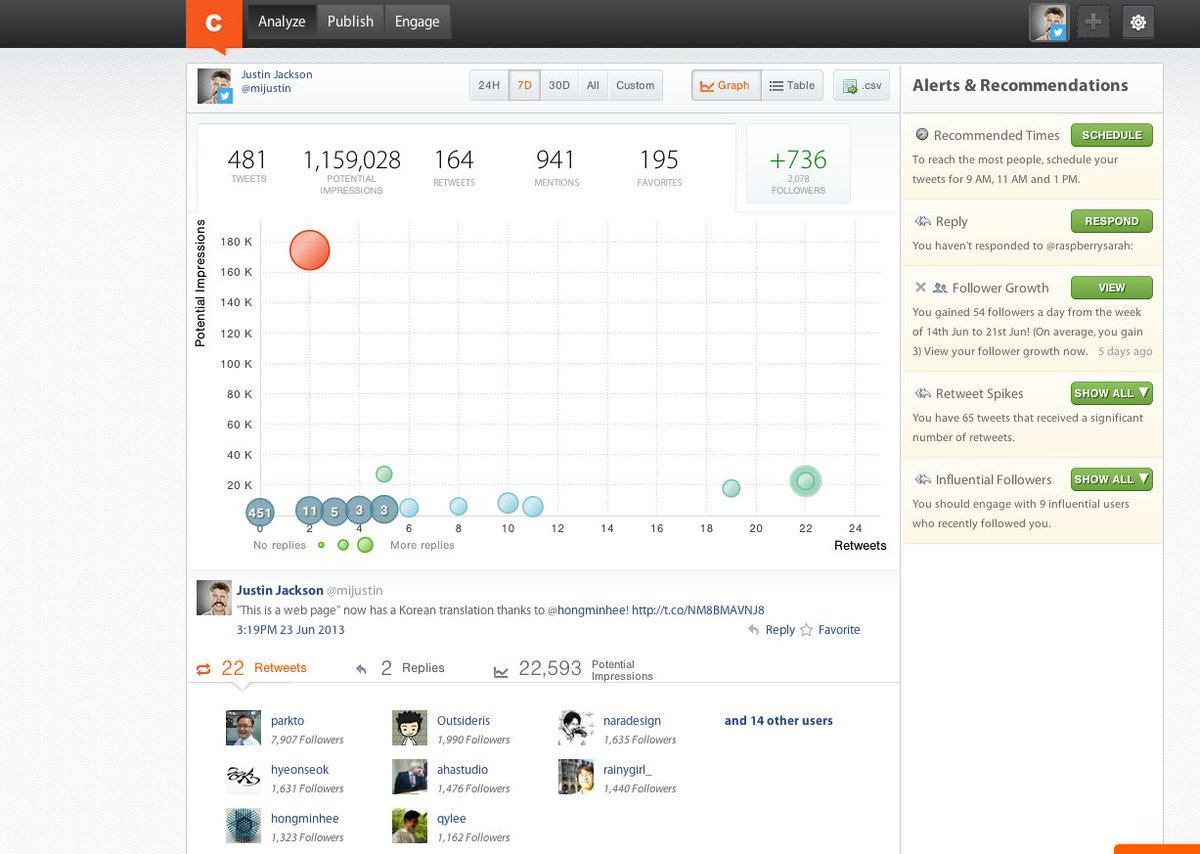Click the Reply arrow icon on tweet

click(x=755, y=630)
